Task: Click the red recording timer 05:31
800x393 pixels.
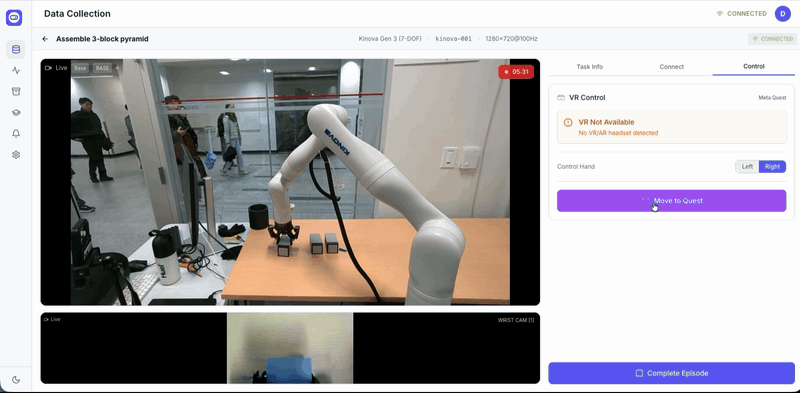Action: (x=516, y=72)
